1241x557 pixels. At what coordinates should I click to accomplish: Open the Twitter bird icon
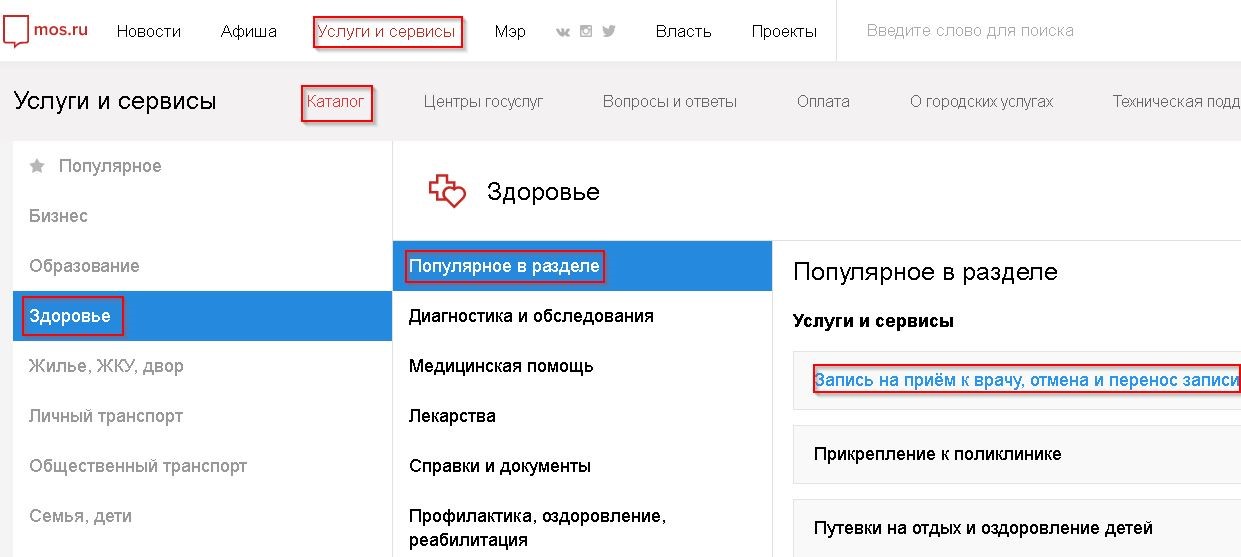coord(608,31)
